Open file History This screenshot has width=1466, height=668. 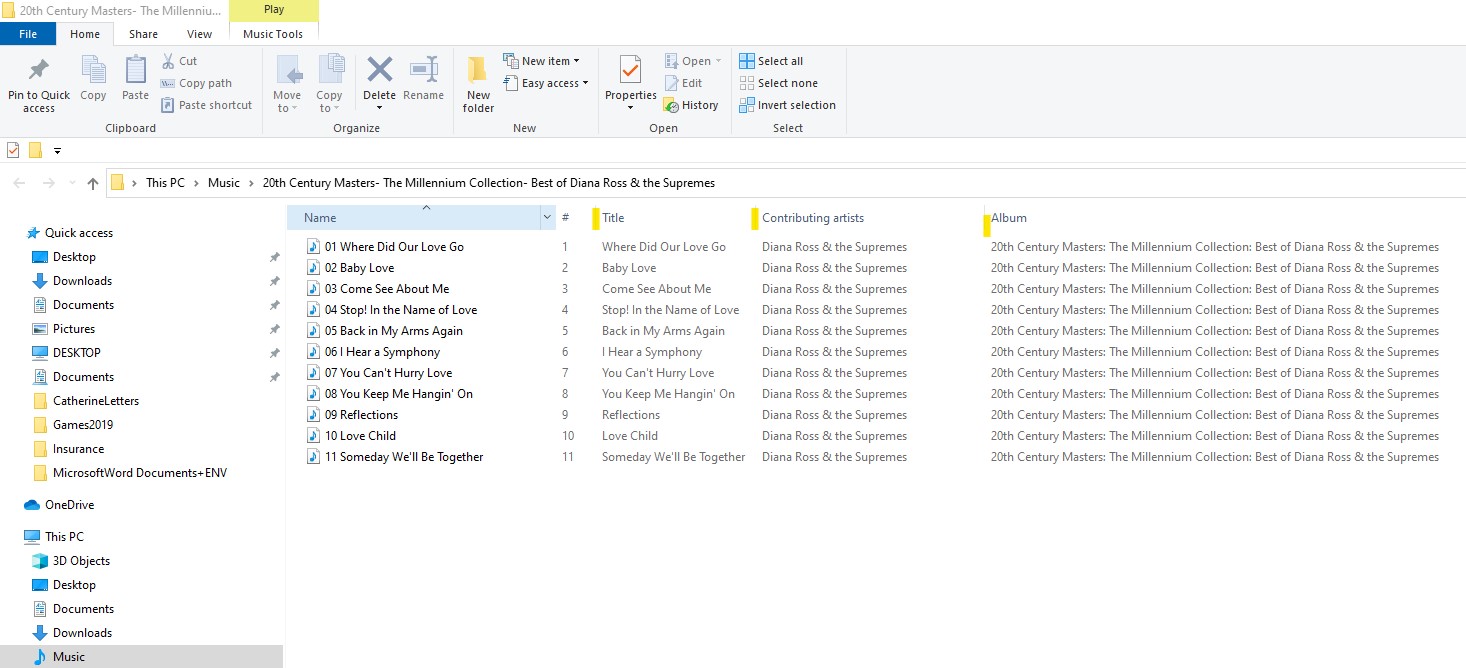point(691,105)
